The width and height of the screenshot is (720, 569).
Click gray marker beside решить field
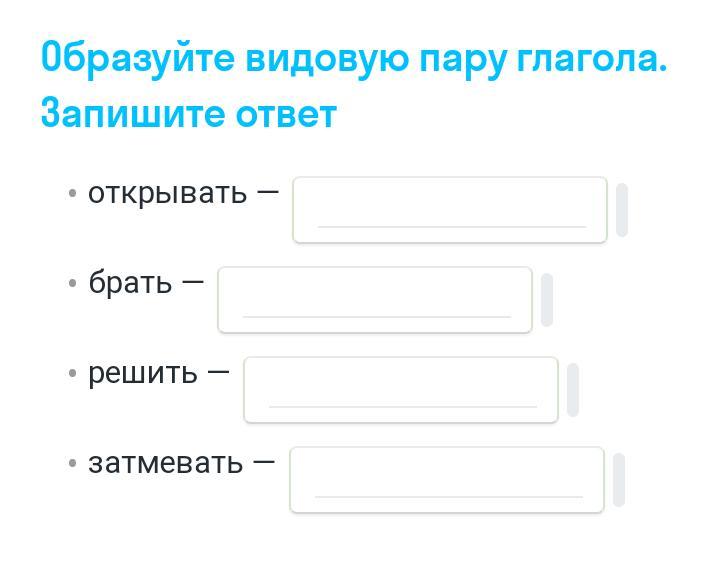click(573, 390)
